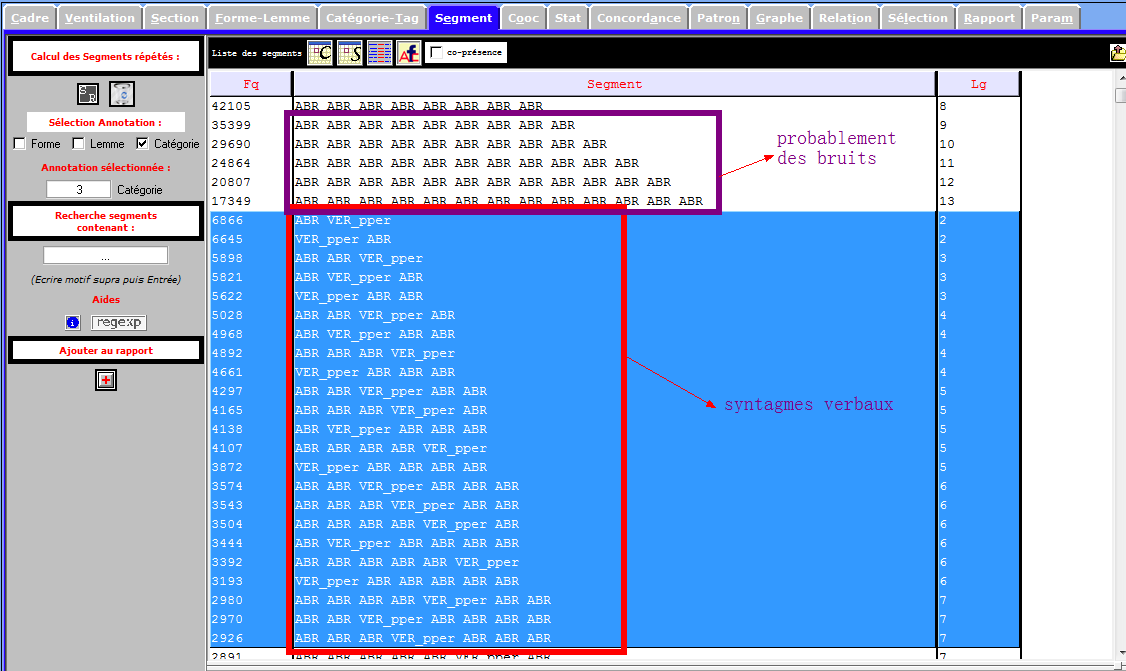Screen dimensions: 1126x671
Task: Click the scroll-shaped icon beside SR
Action: (x=121, y=94)
